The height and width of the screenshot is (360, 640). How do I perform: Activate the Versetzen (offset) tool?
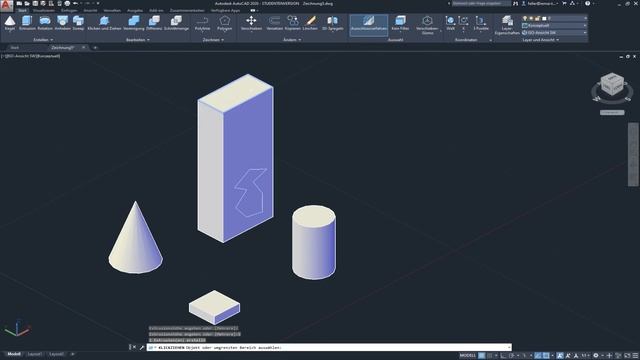click(274, 23)
